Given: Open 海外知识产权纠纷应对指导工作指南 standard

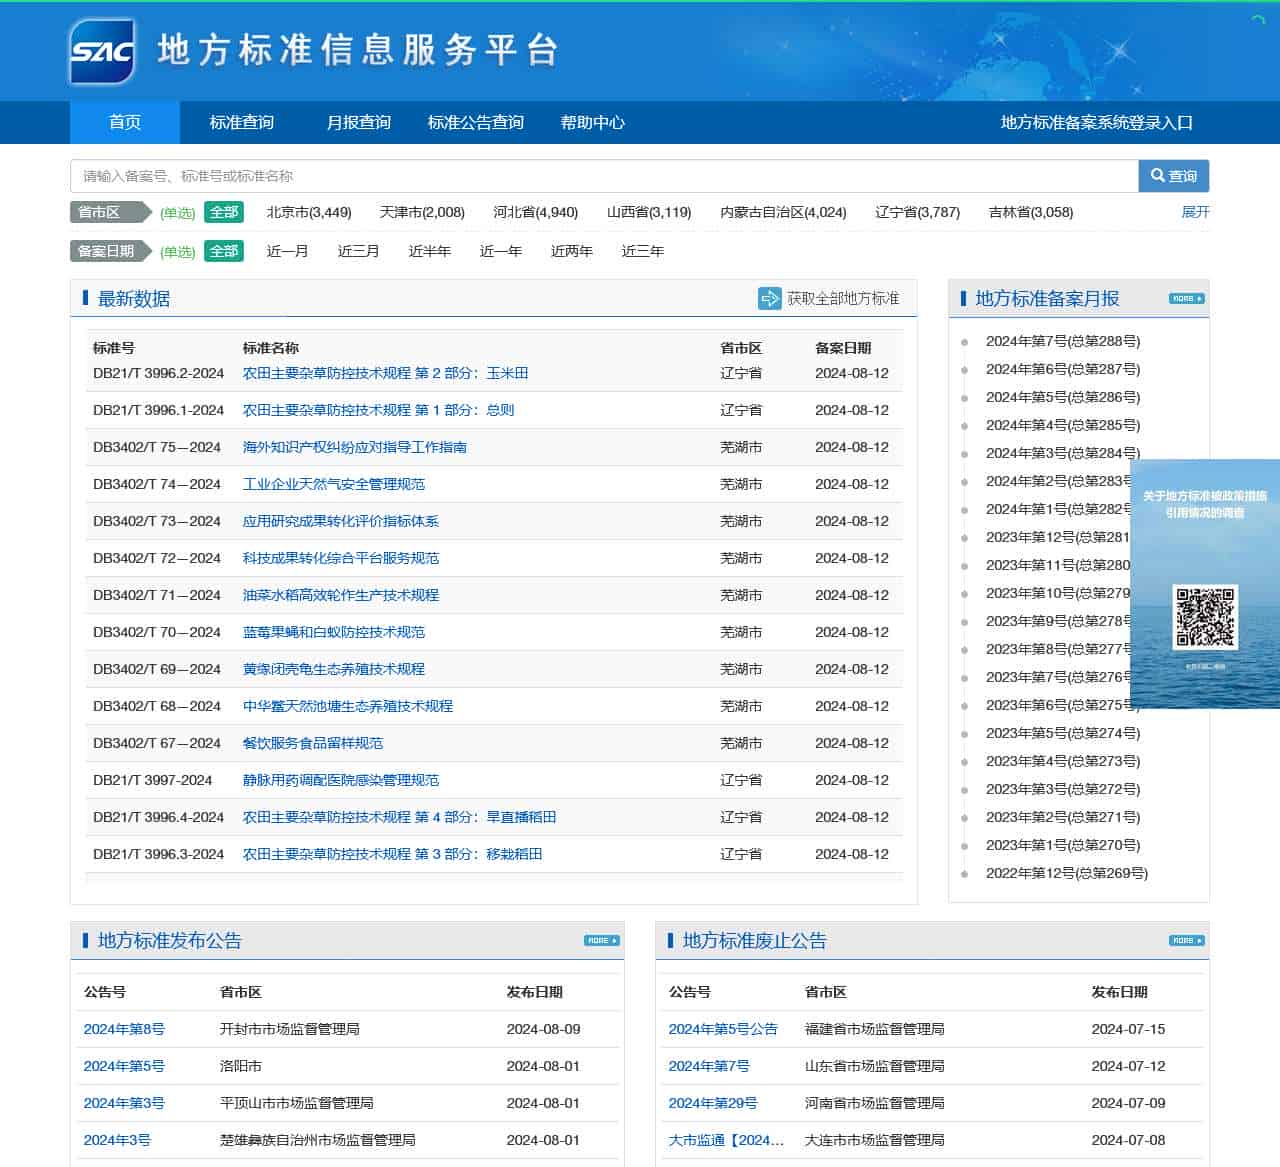Looking at the screenshot, I should click(354, 447).
